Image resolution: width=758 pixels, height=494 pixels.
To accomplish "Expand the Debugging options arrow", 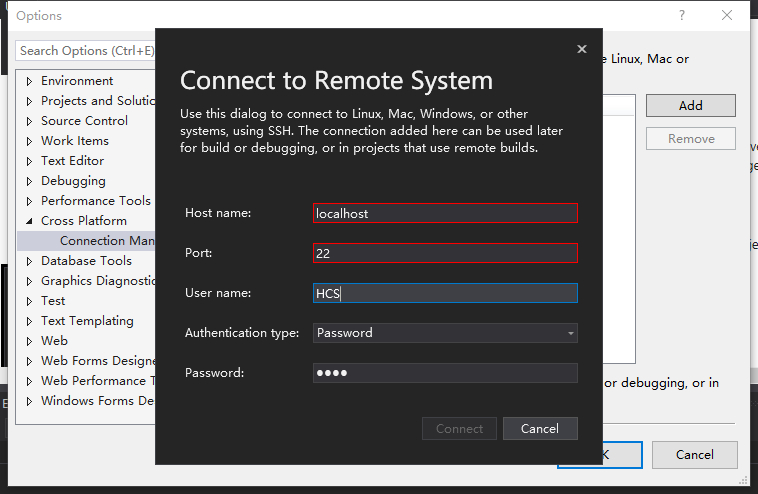I will click(x=30, y=181).
